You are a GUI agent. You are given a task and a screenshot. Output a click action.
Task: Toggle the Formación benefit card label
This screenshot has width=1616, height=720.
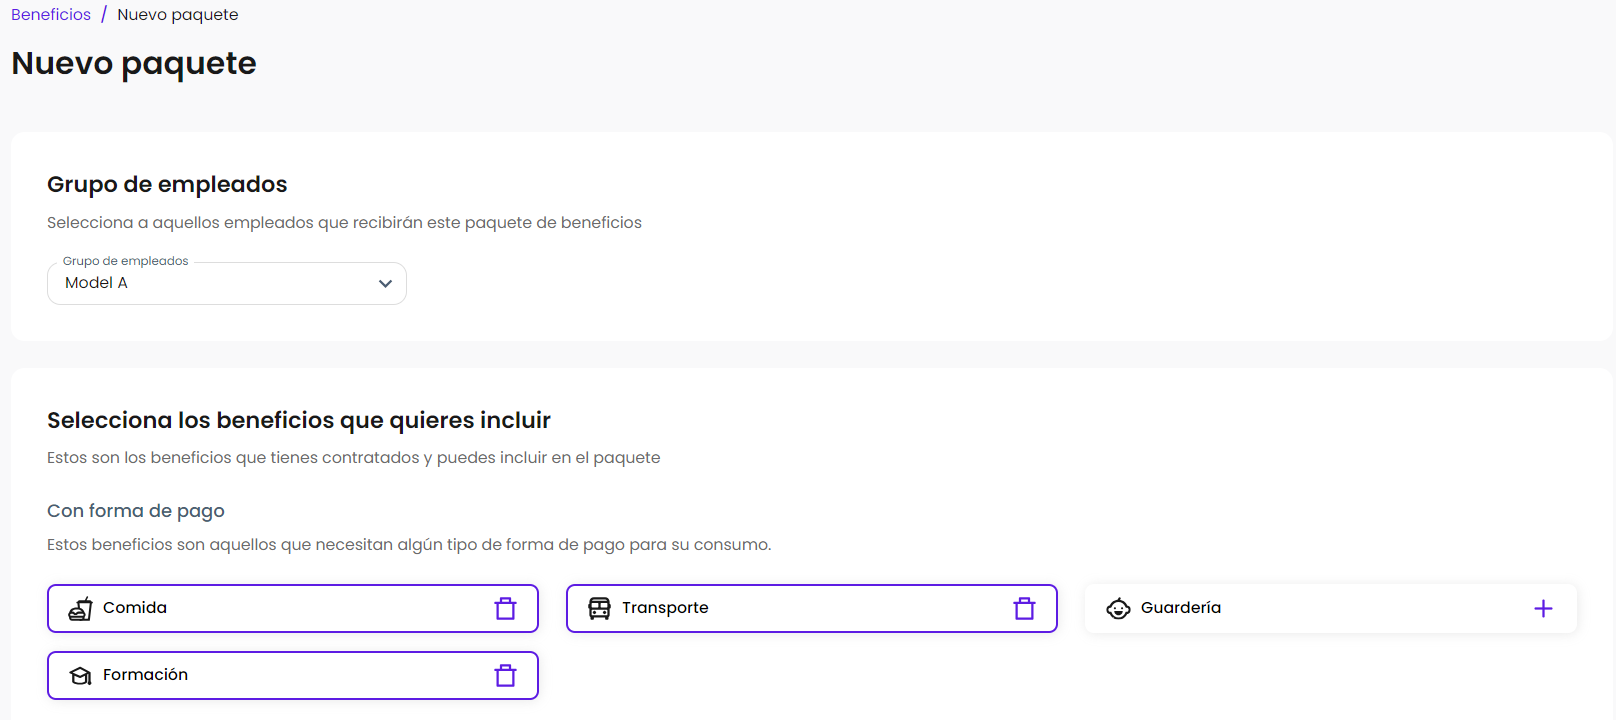coord(145,675)
